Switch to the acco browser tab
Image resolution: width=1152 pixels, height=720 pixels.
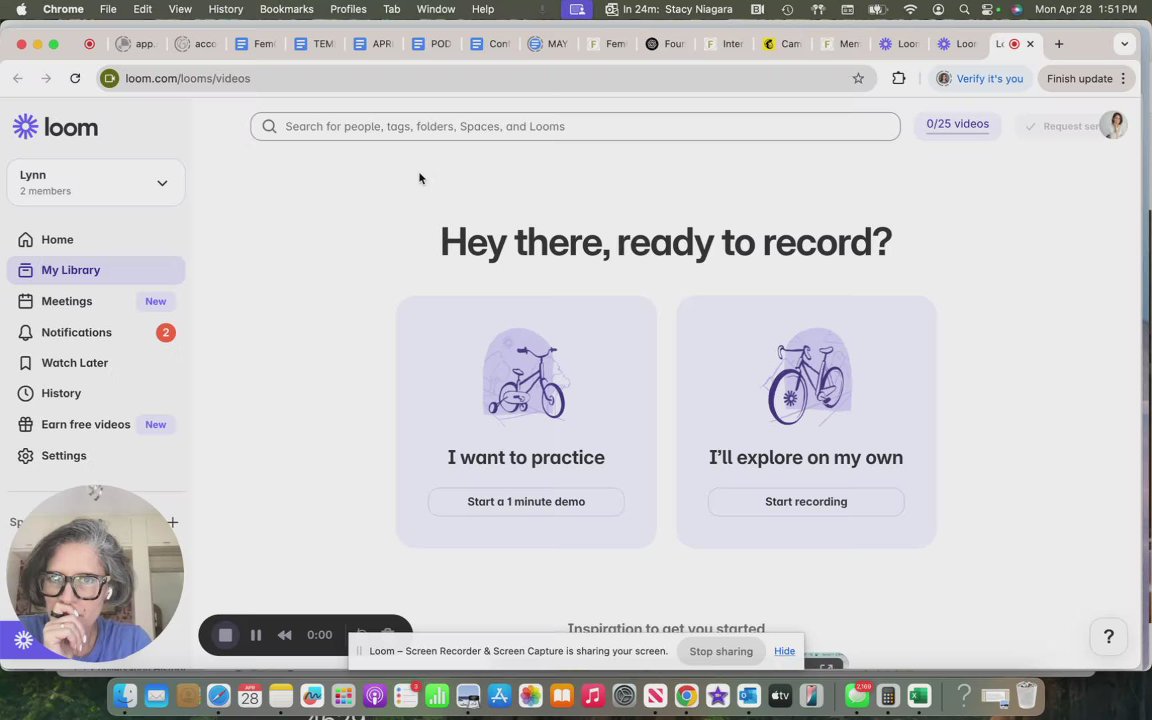pyautogui.click(x=195, y=44)
